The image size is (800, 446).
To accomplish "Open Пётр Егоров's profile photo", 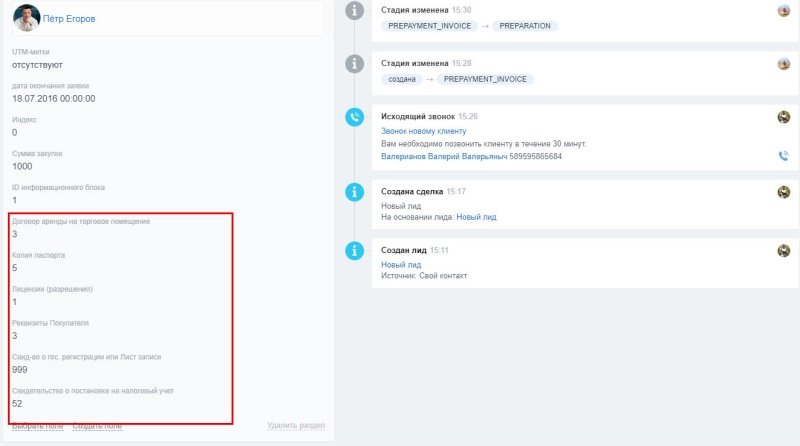I will coord(27,17).
